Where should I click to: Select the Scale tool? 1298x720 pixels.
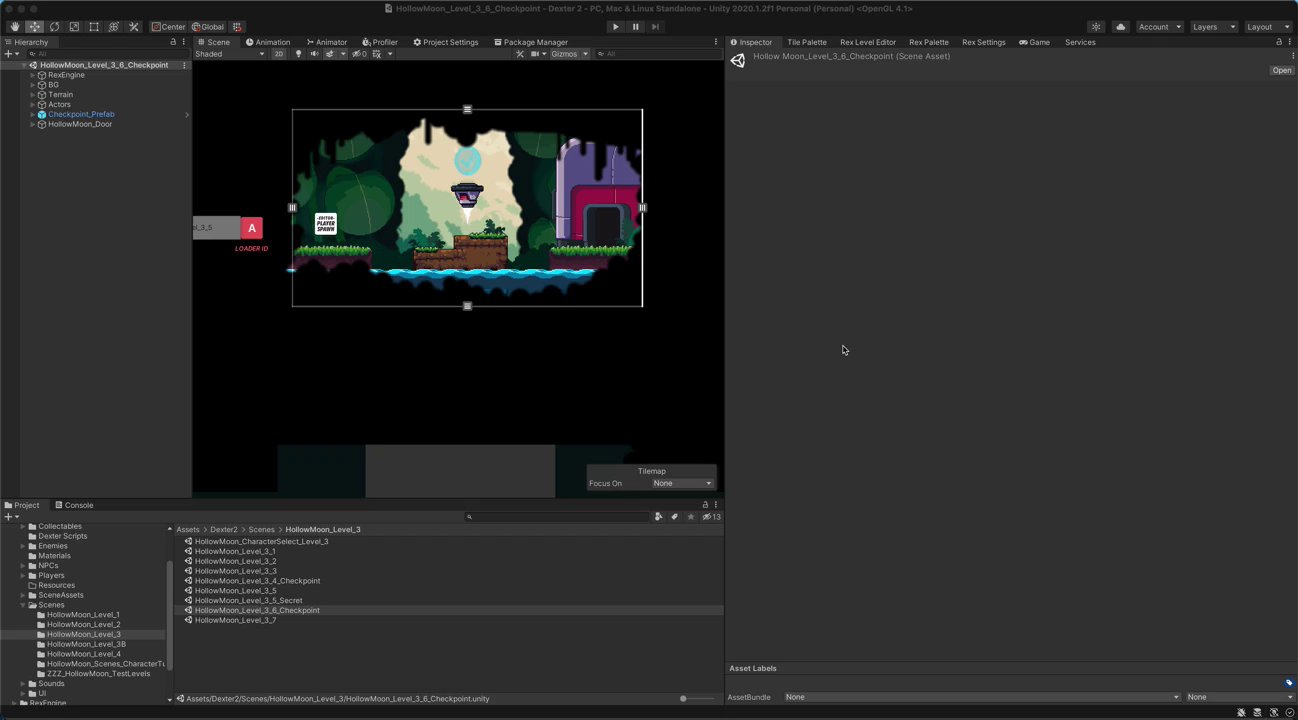pyautogui.click(x=74, y=27)
